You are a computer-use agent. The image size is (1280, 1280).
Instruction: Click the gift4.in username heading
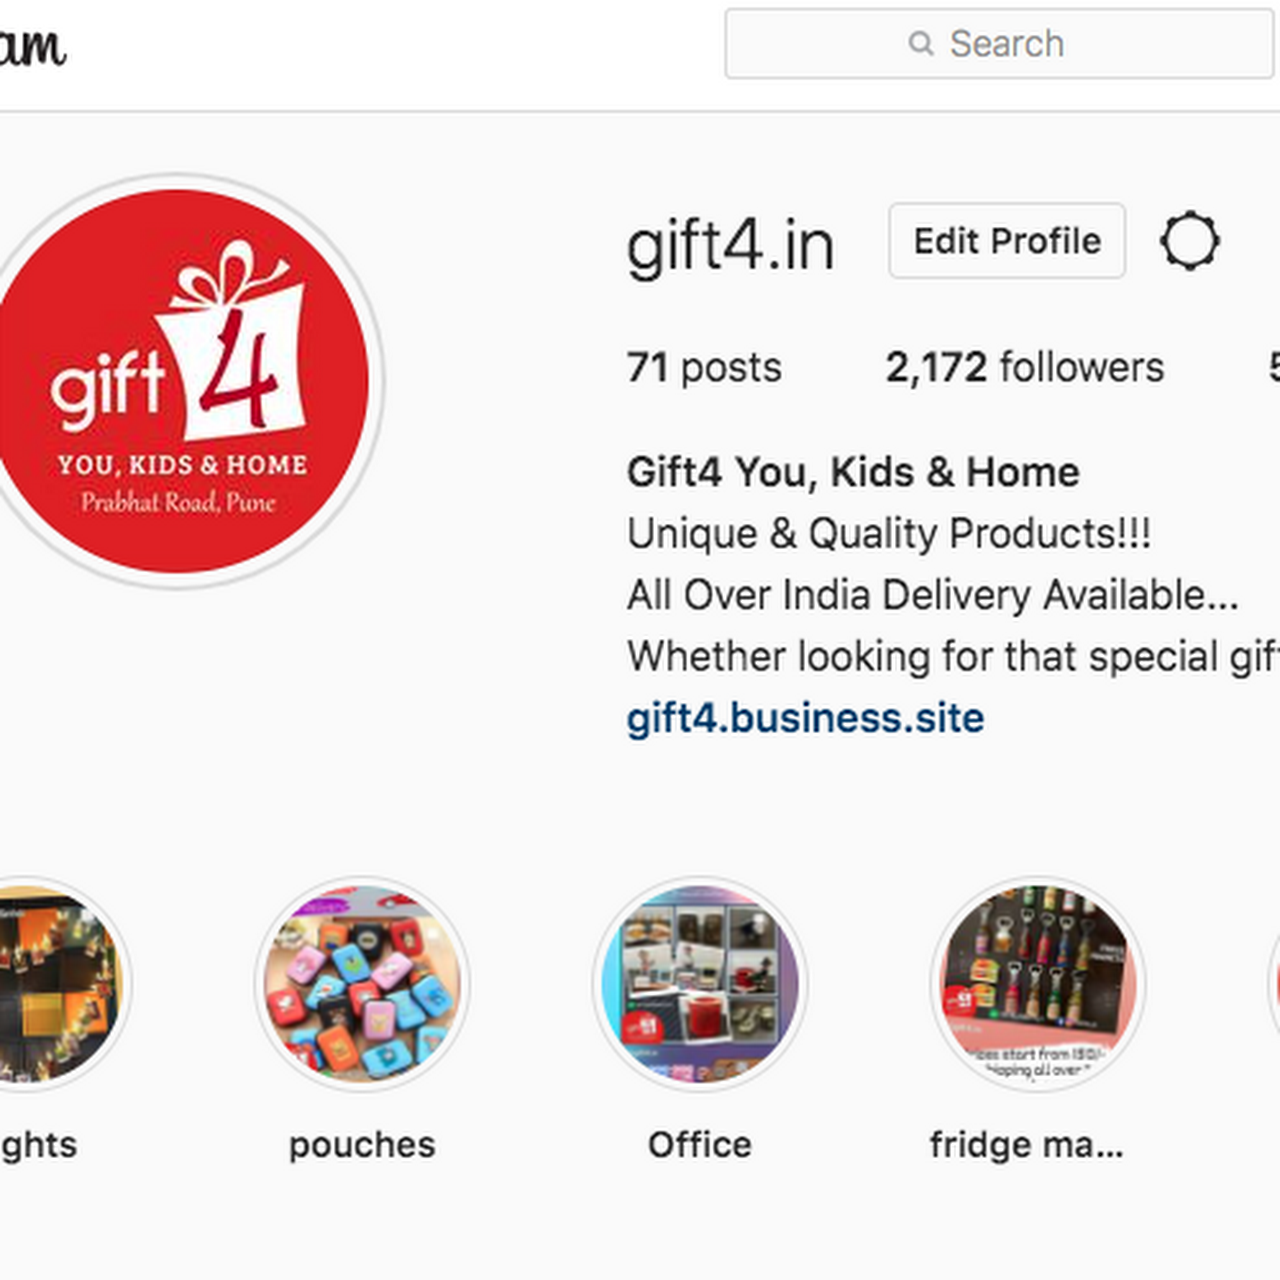click(x=730, y=245)
